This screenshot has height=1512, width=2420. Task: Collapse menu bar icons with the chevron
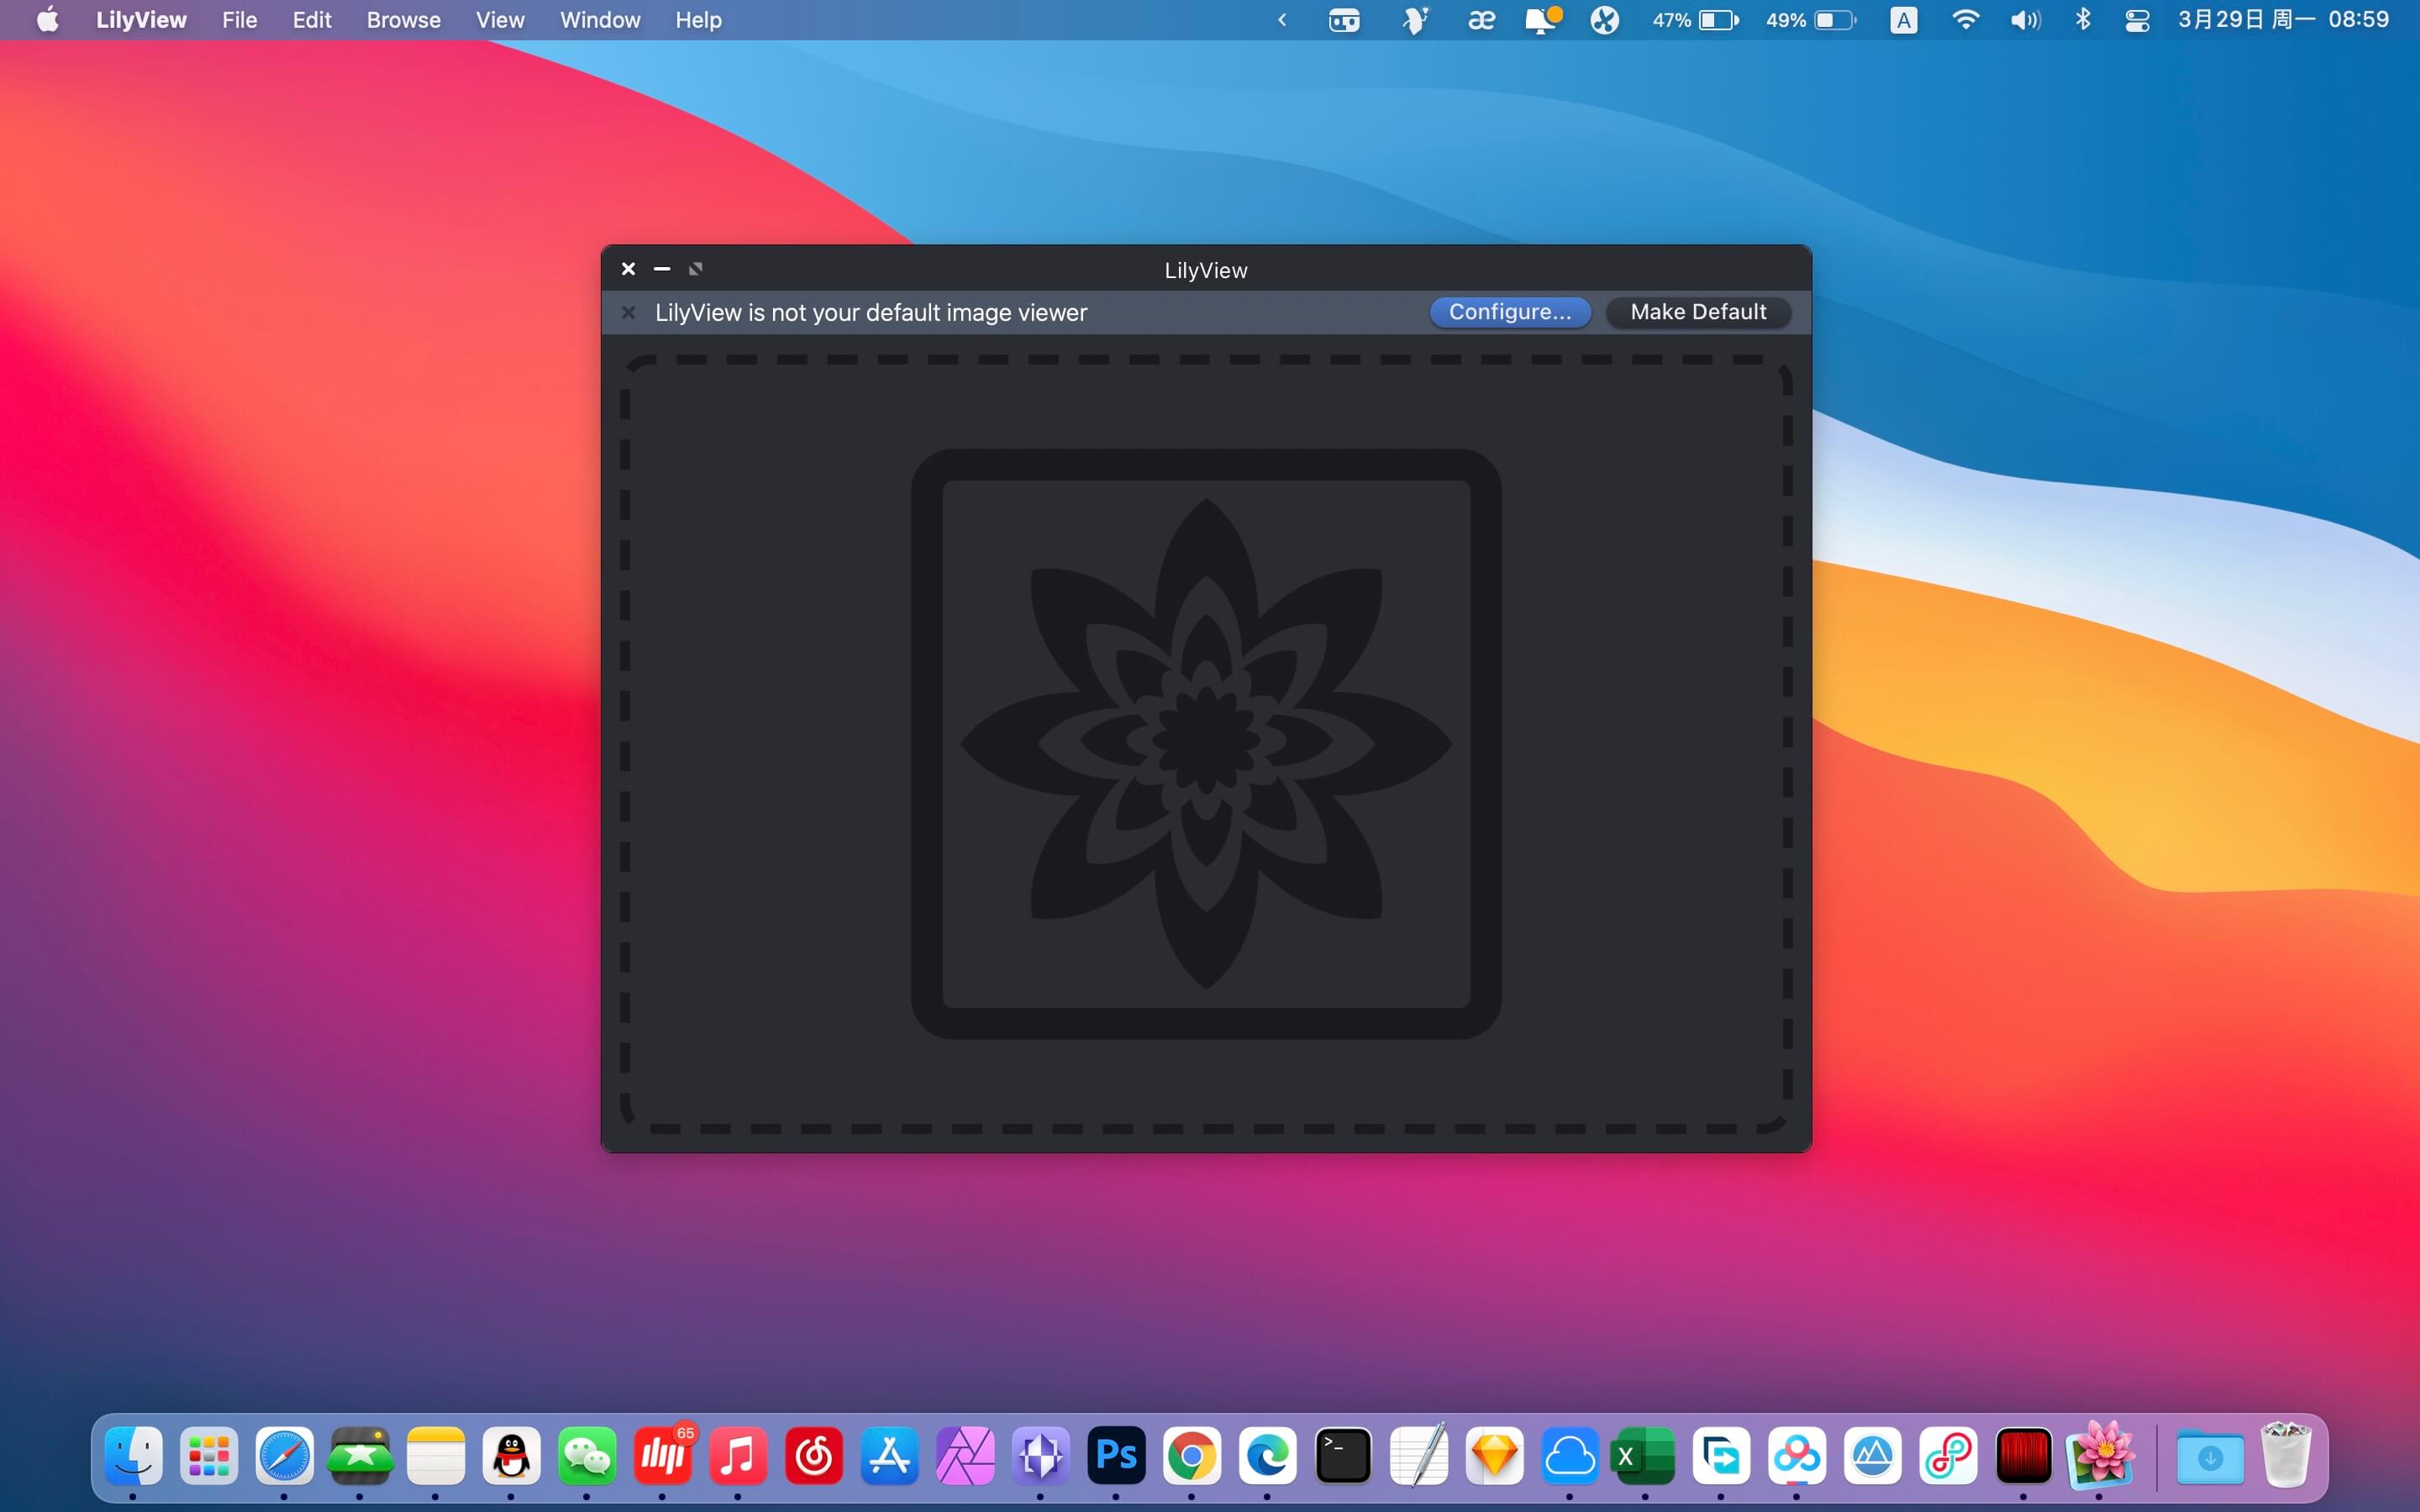(x=1282, y=20)
